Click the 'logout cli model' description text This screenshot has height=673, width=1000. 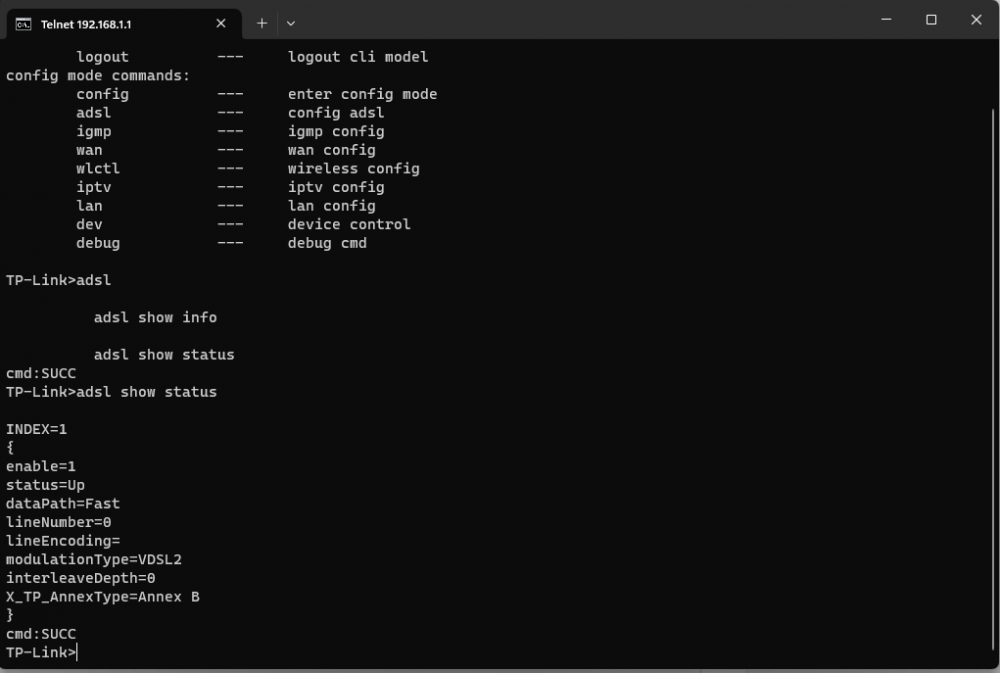pyautogui.click(x=358, y=57)
